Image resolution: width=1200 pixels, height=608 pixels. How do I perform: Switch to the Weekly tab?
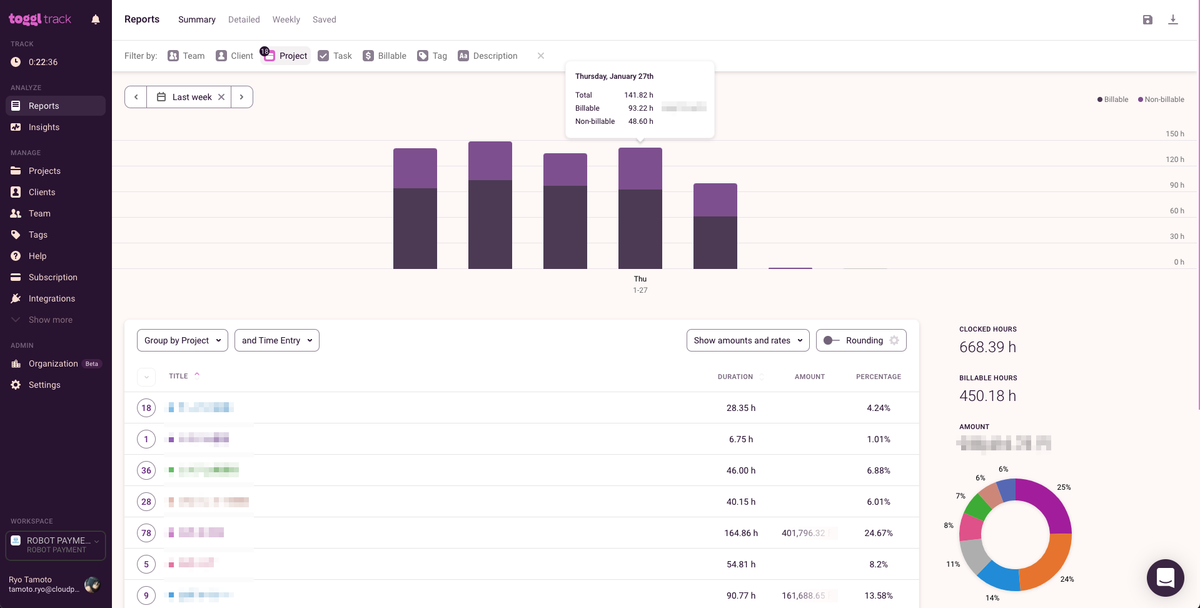point(286,19)
